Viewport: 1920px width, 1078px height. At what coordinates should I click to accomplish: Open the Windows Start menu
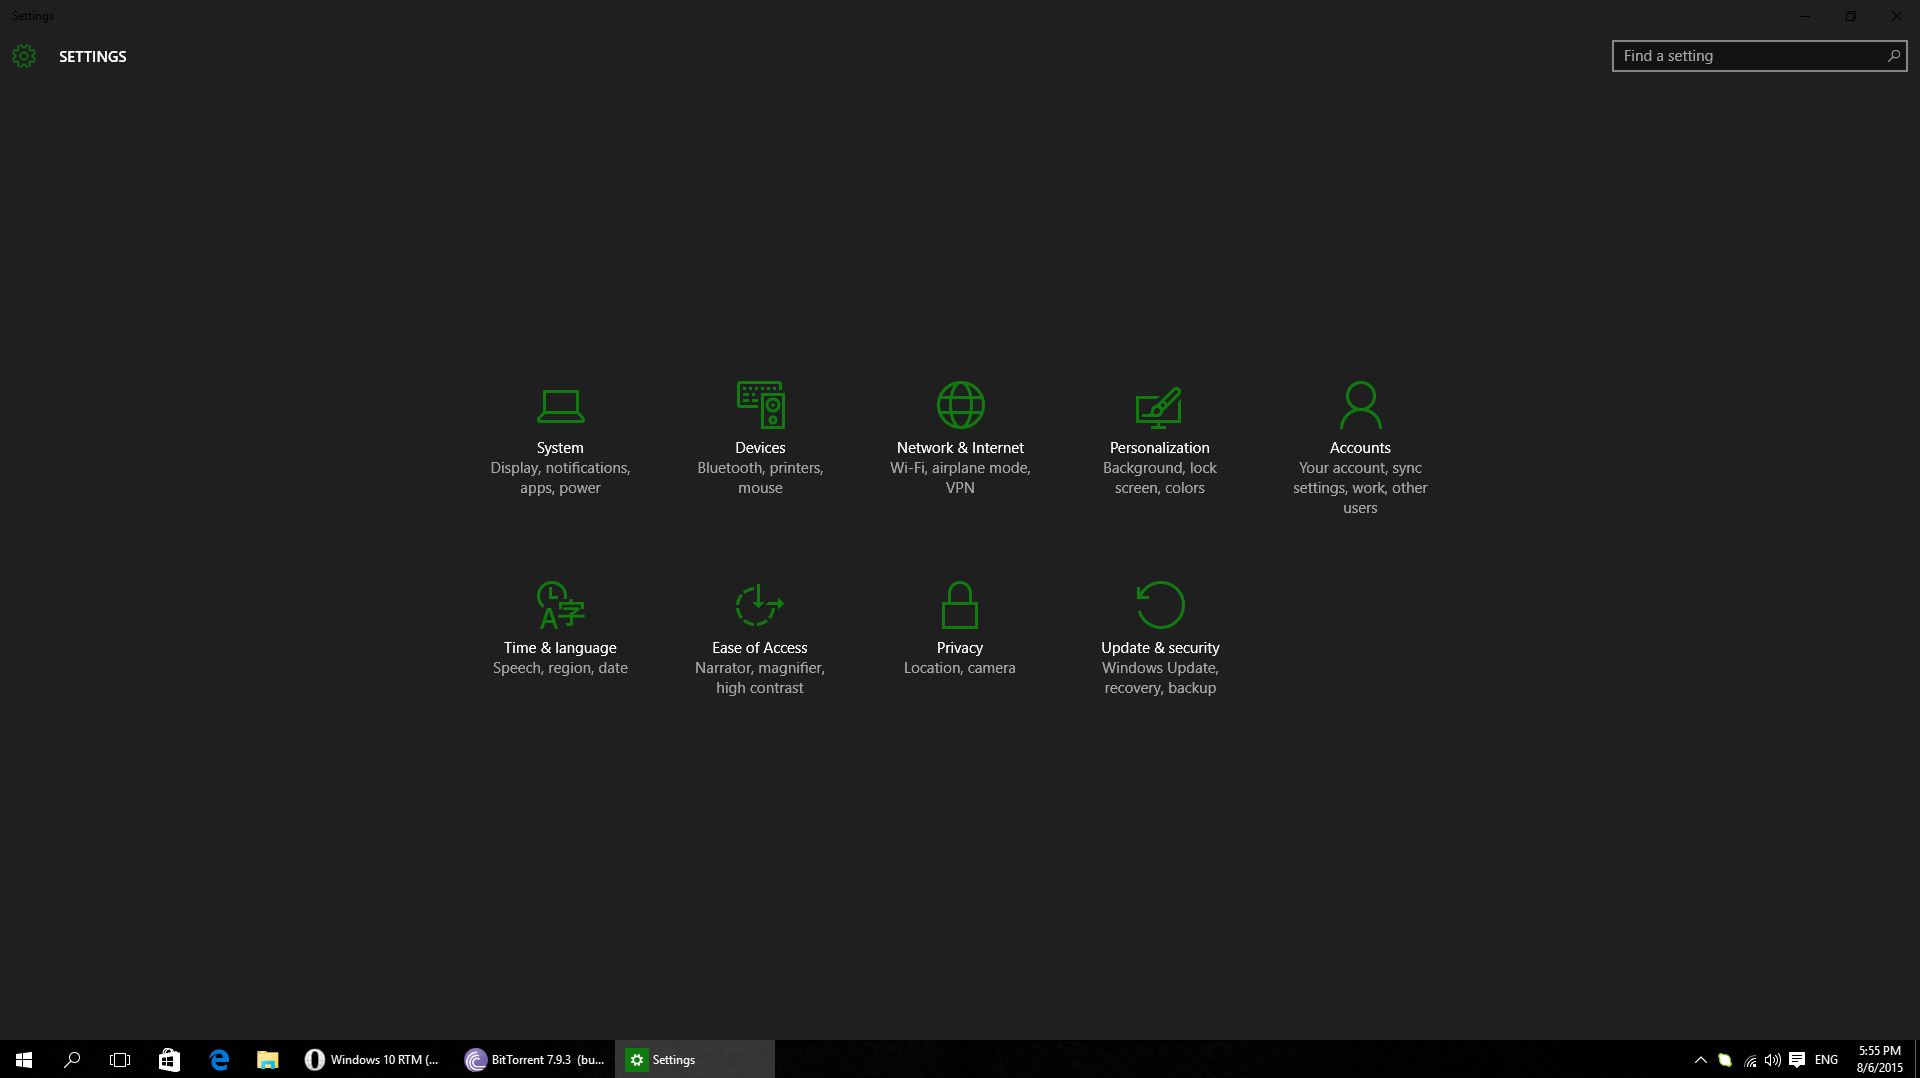pos(24,1060)
